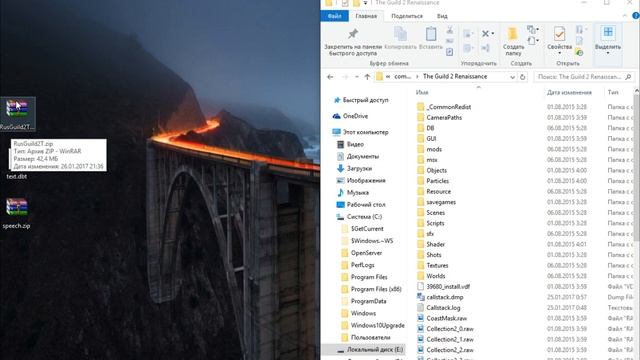Screen dimensions: 640x360
Task: Open Свойства properties of the selection
Action: point(559,35)
